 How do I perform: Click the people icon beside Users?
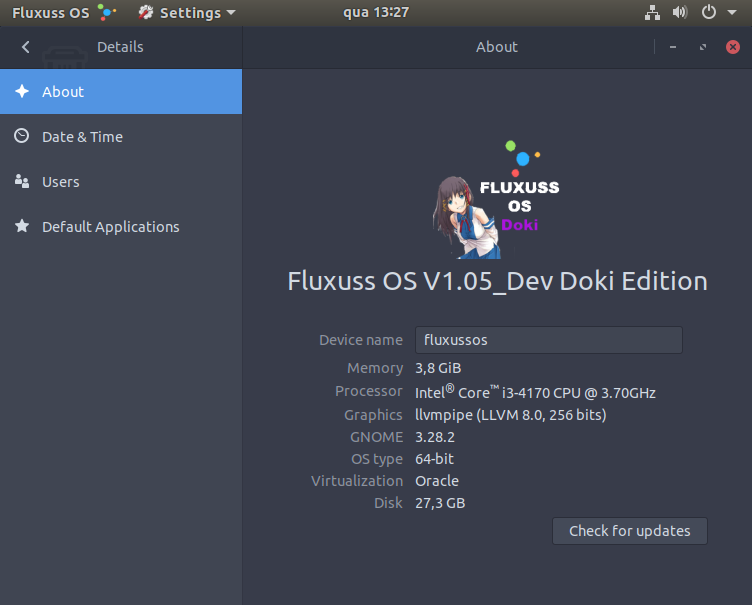22,181
